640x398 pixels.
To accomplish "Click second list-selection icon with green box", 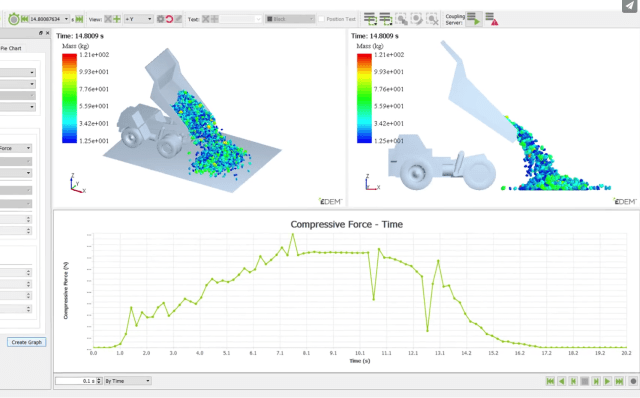I will pyautogui.click(x=386, y=19).
